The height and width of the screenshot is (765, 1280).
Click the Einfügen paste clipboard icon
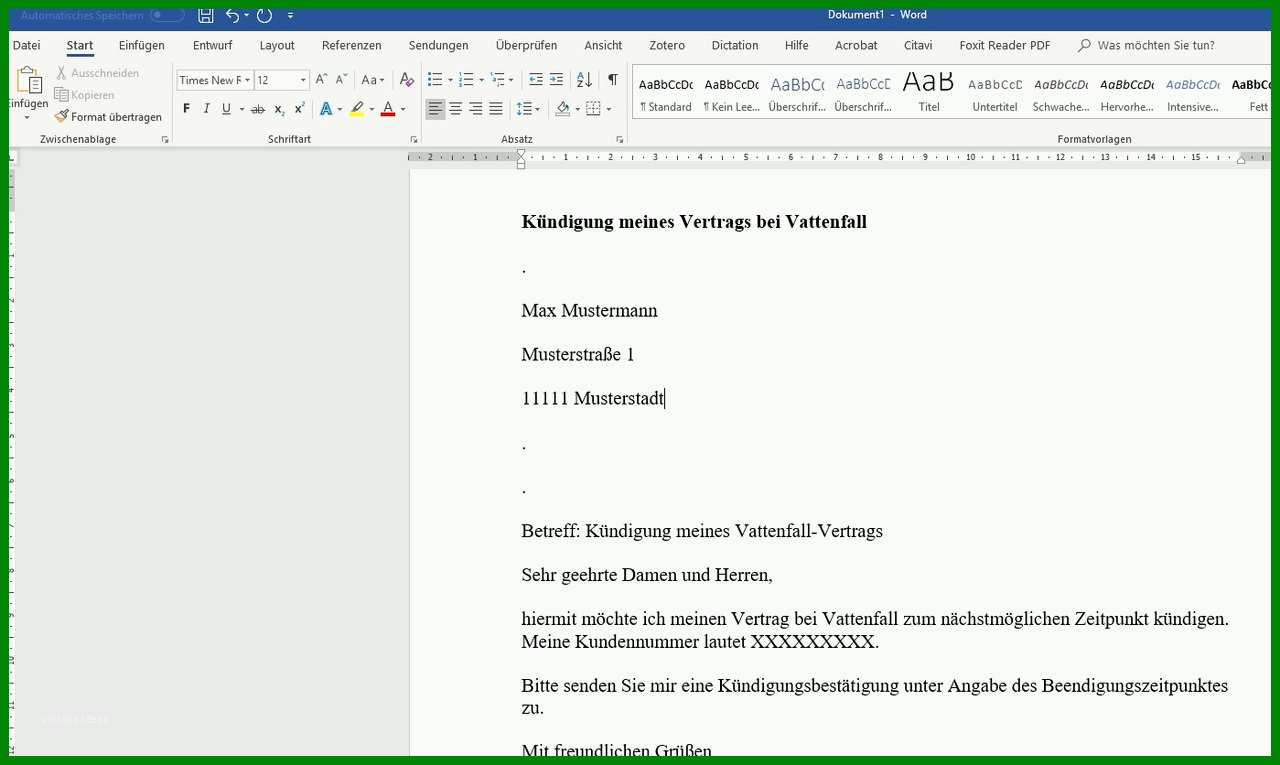(x=28, y=81)
